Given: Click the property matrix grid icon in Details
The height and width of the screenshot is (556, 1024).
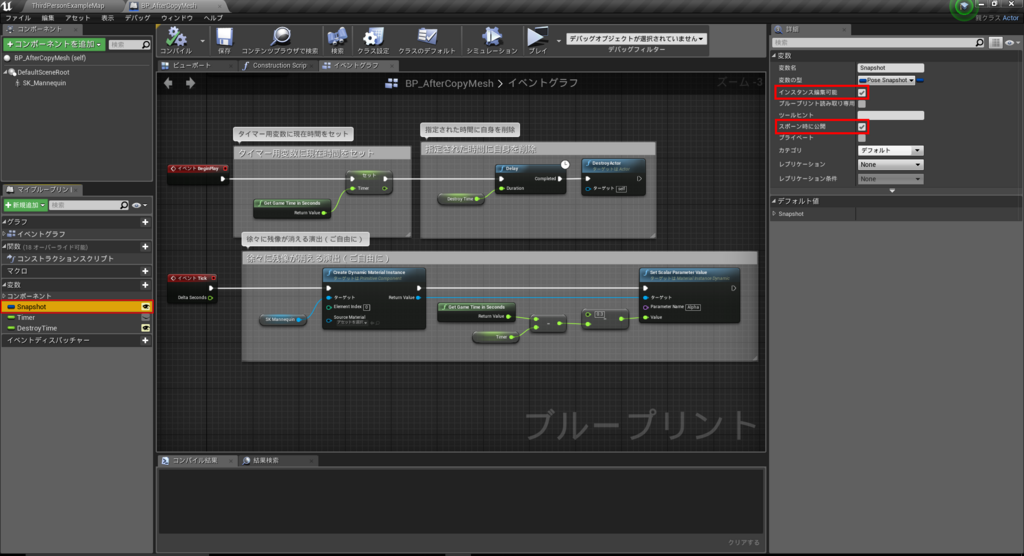Looking at the screenshot, I should (995, 42).
